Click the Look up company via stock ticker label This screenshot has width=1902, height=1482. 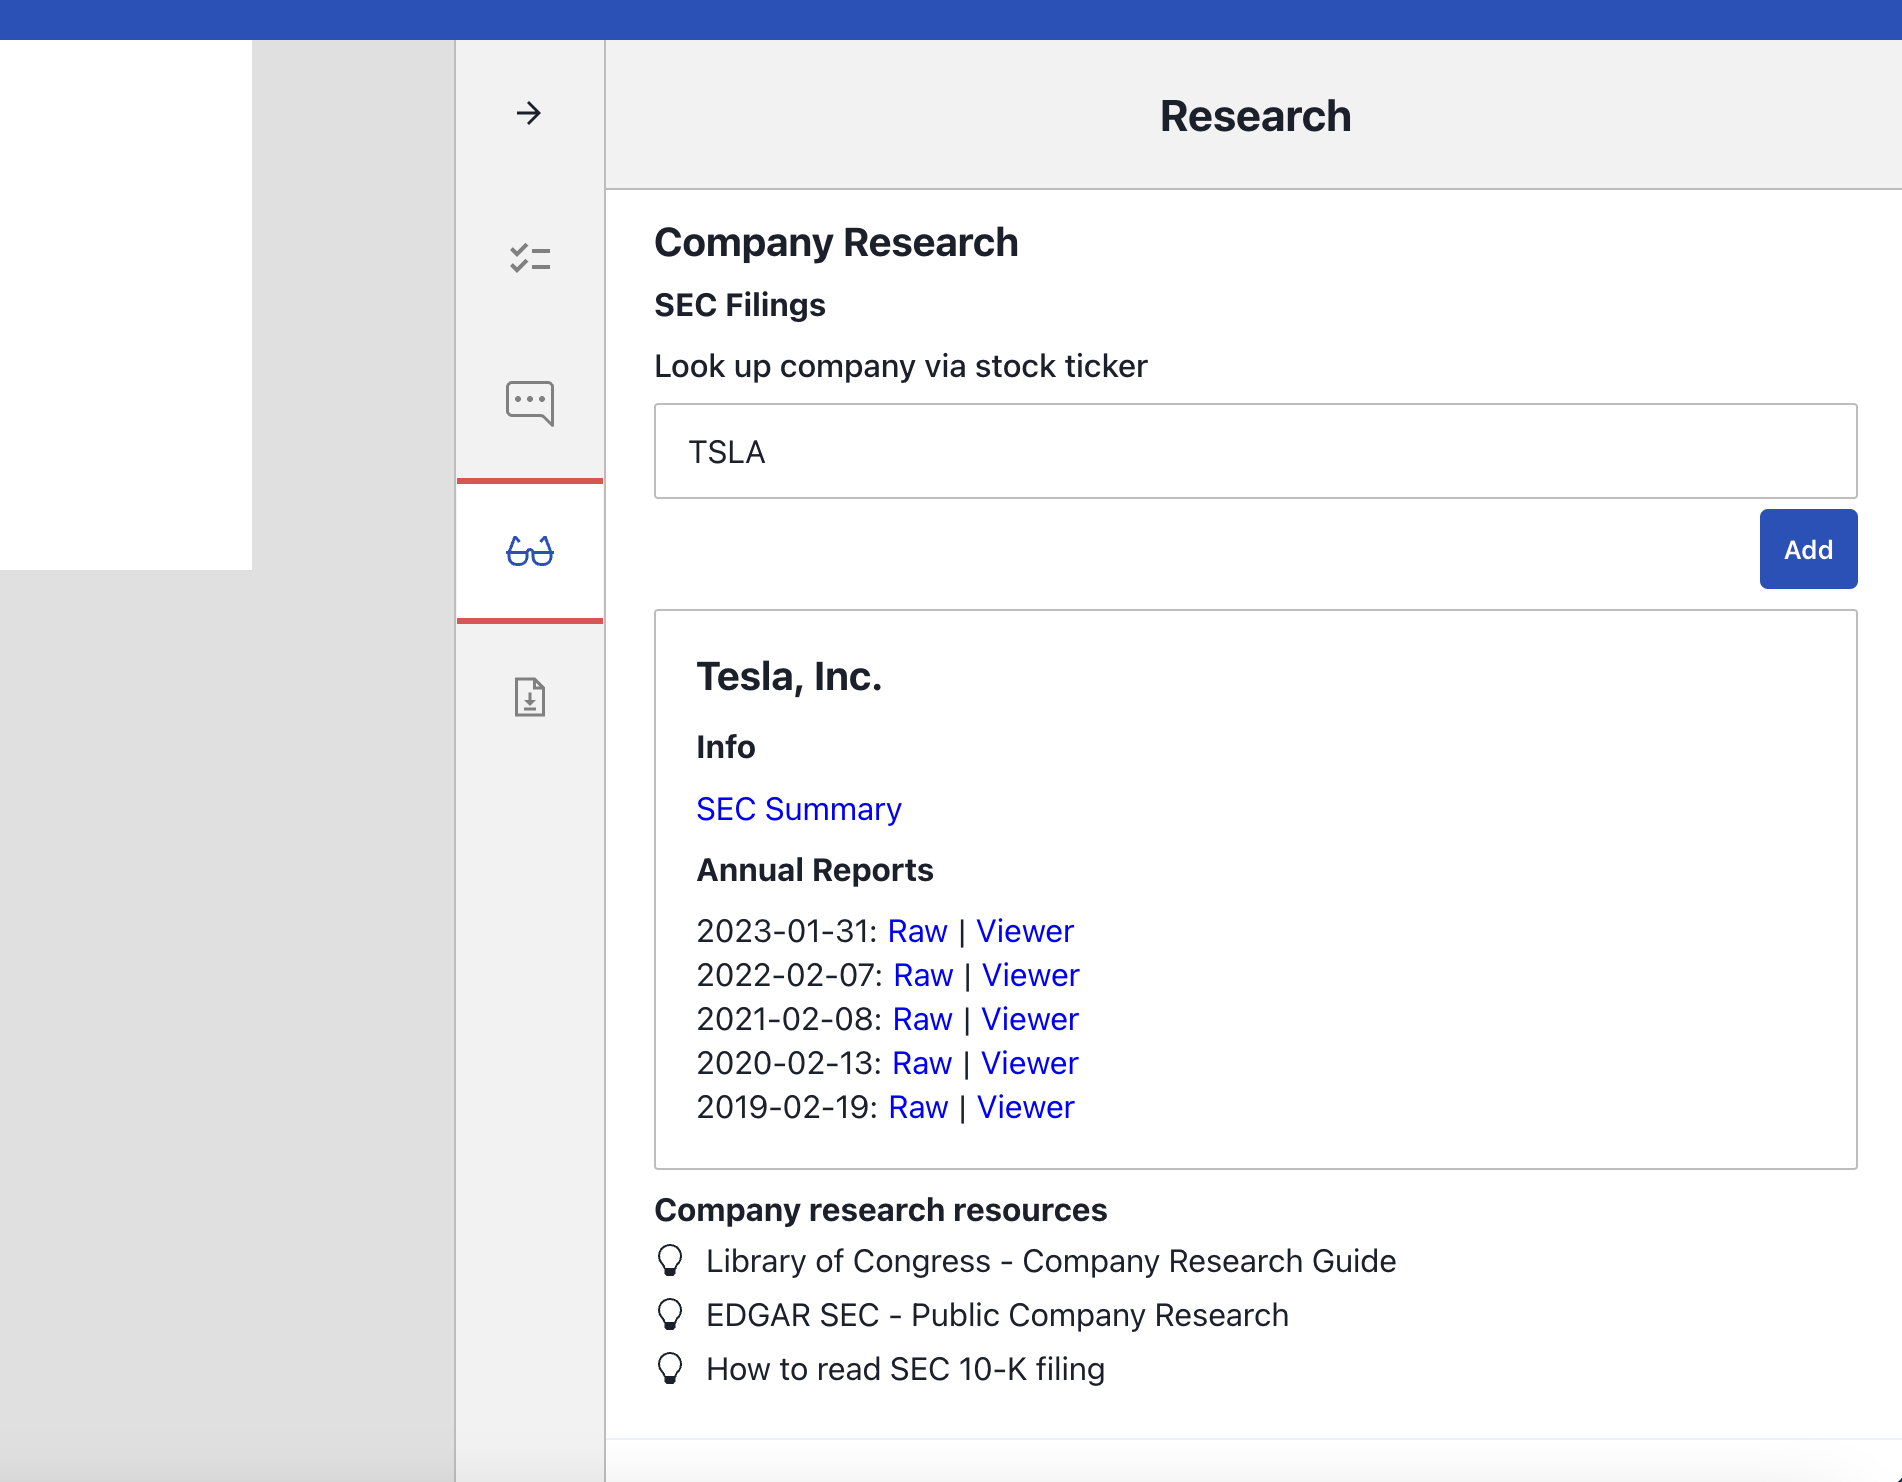coord(900,366)
